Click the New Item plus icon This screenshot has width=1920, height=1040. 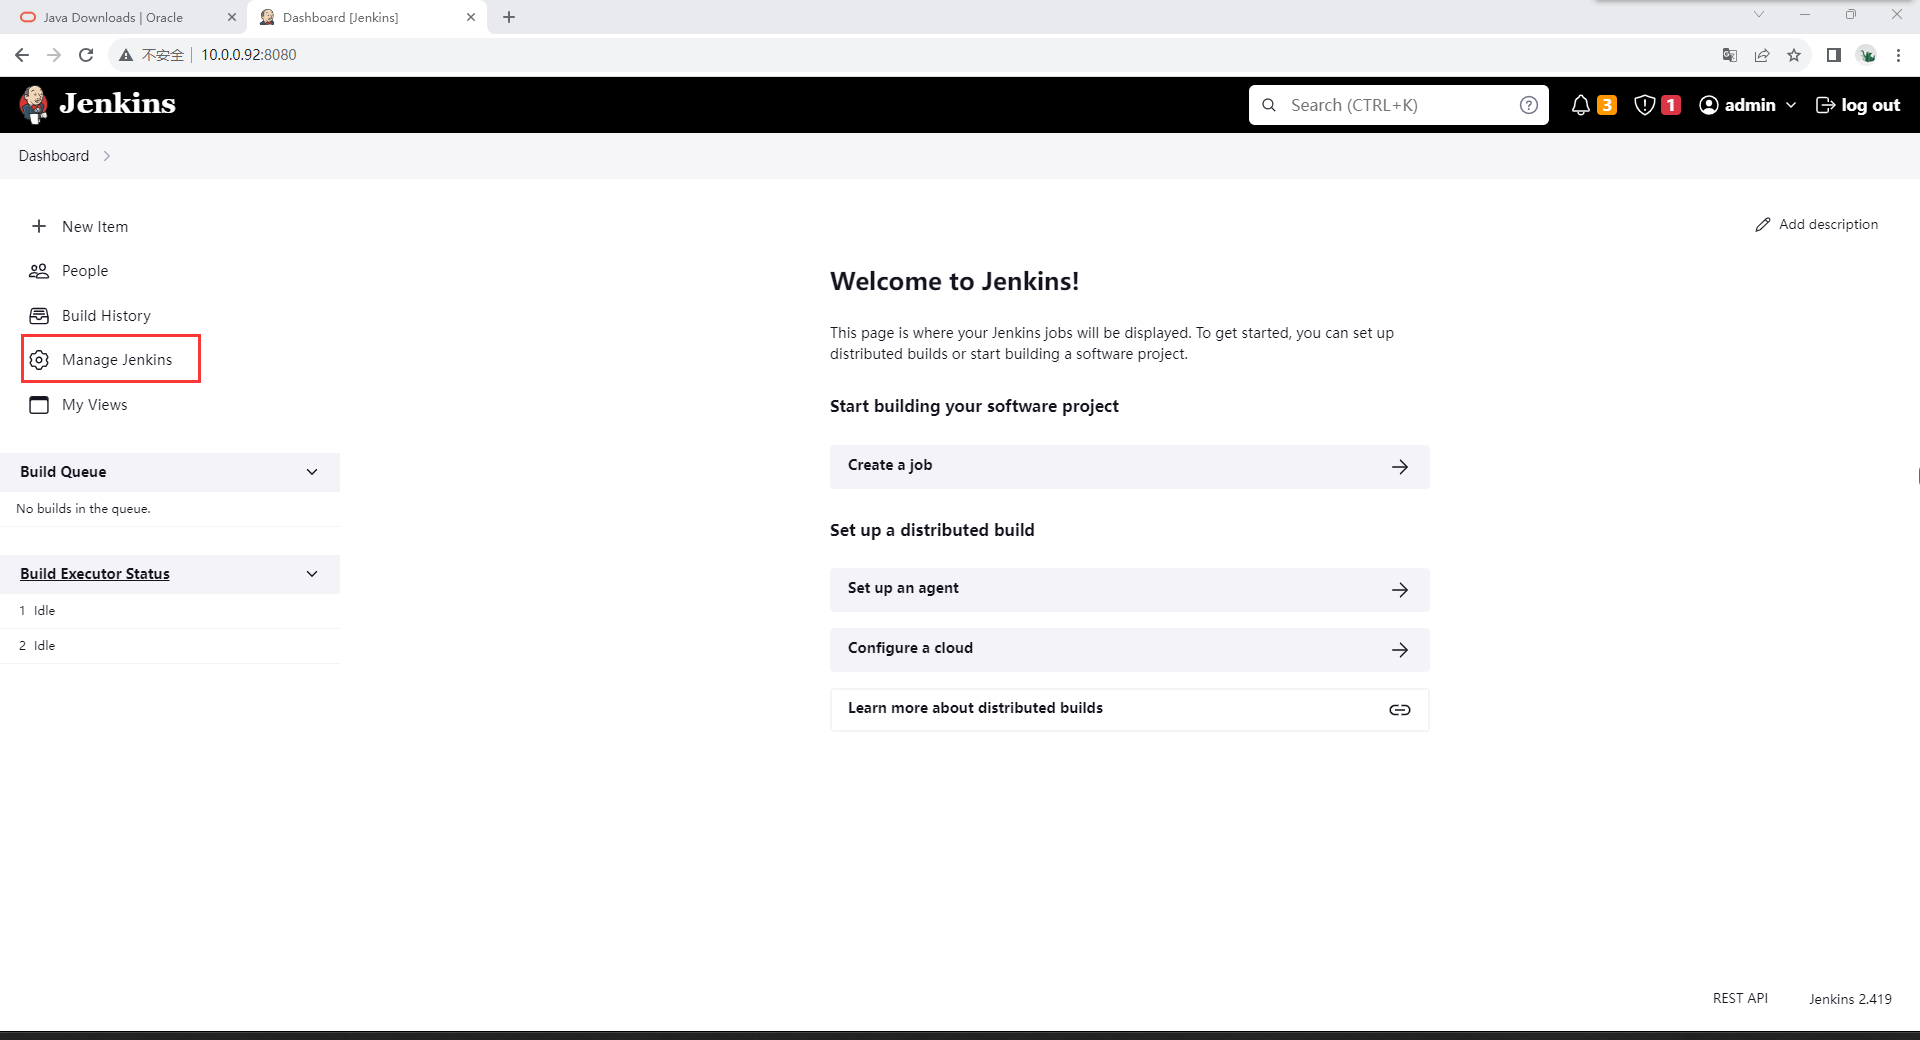click(x=39, y=226)
